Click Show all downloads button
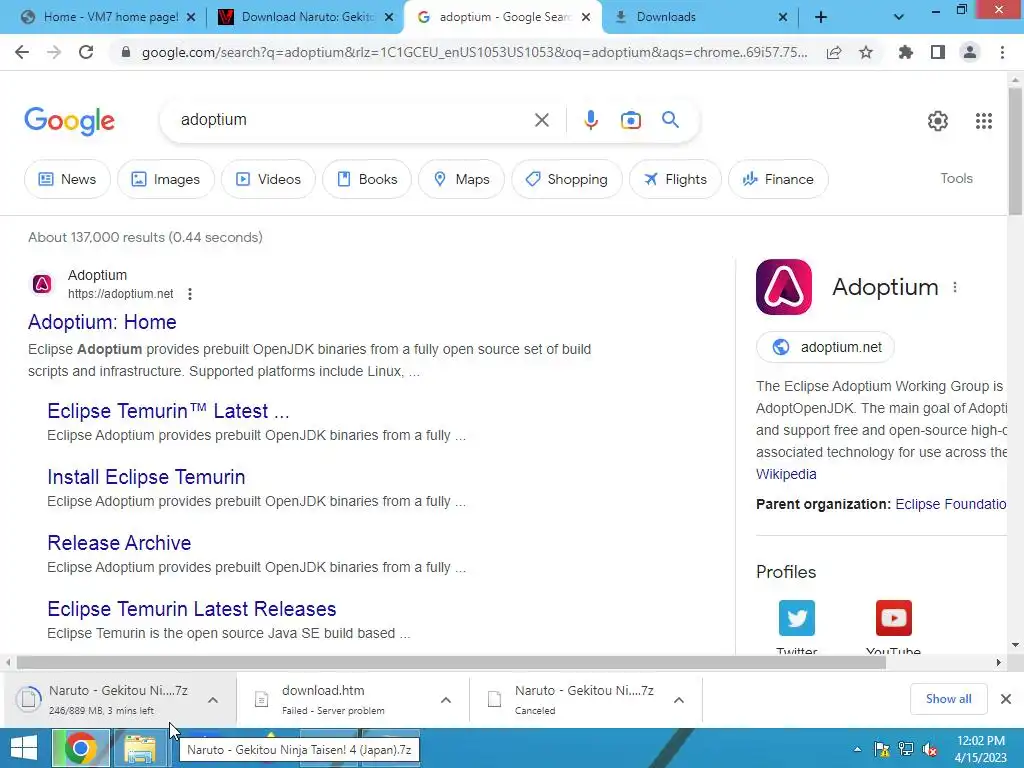 point(948,699)
